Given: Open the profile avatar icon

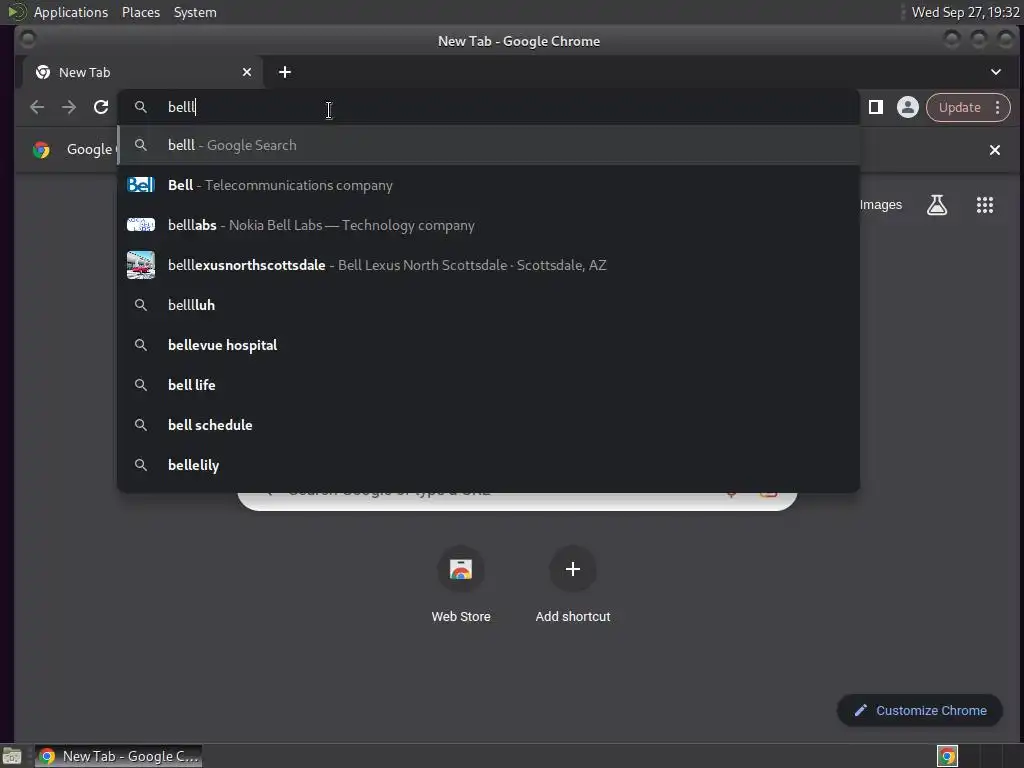Looking at the screenshot, I should point(908,107).
